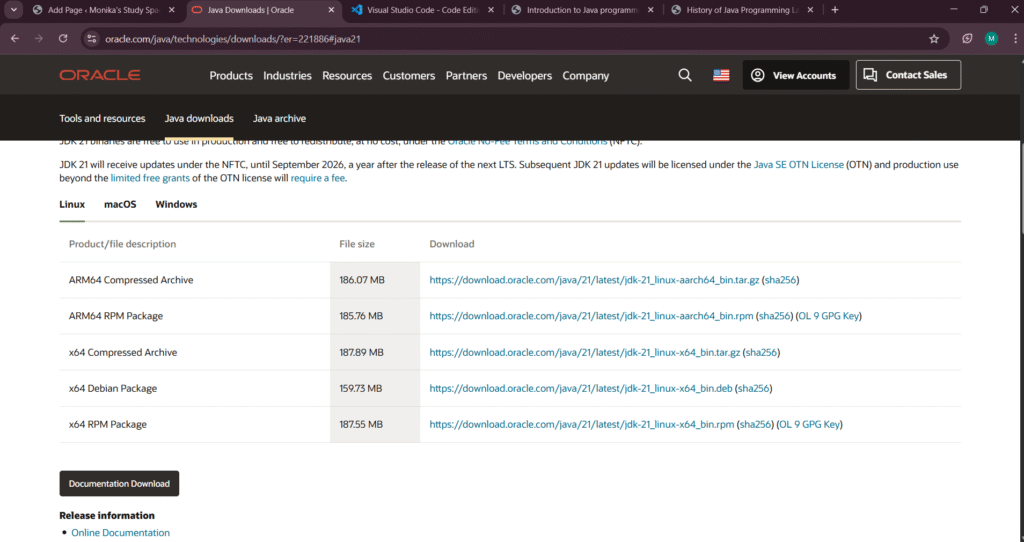Download jdk-21_linux-x64_bin.rpm

click(582, 424)
